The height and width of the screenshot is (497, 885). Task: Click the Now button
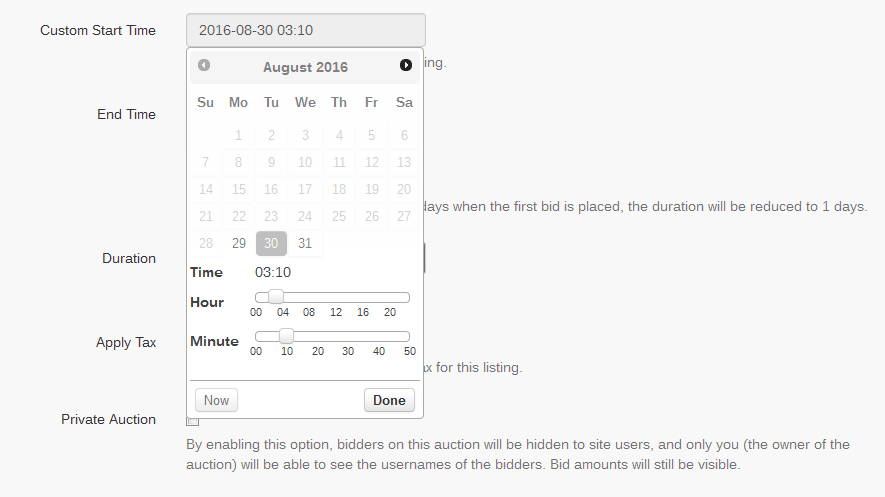click(x=216, y=400)
